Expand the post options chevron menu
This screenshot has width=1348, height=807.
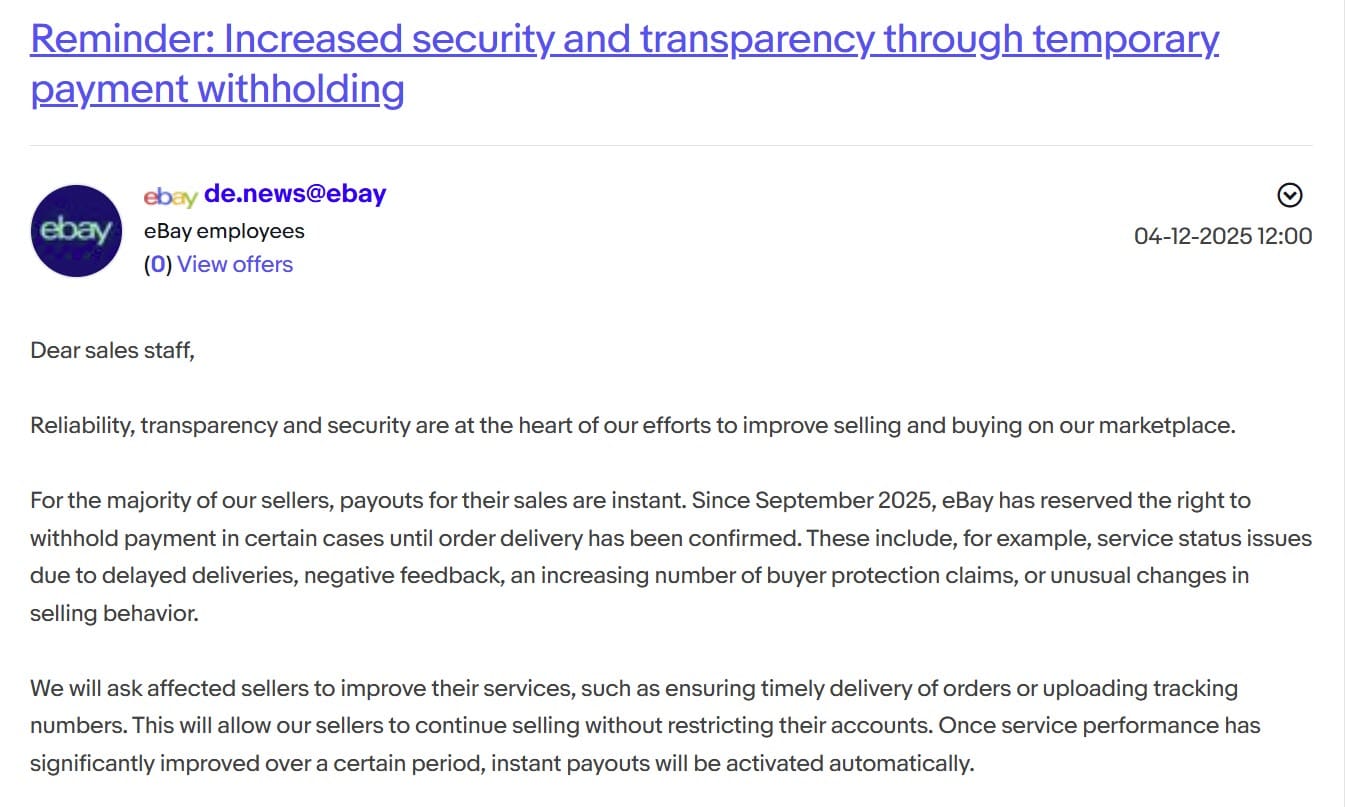pos(1290,195)
